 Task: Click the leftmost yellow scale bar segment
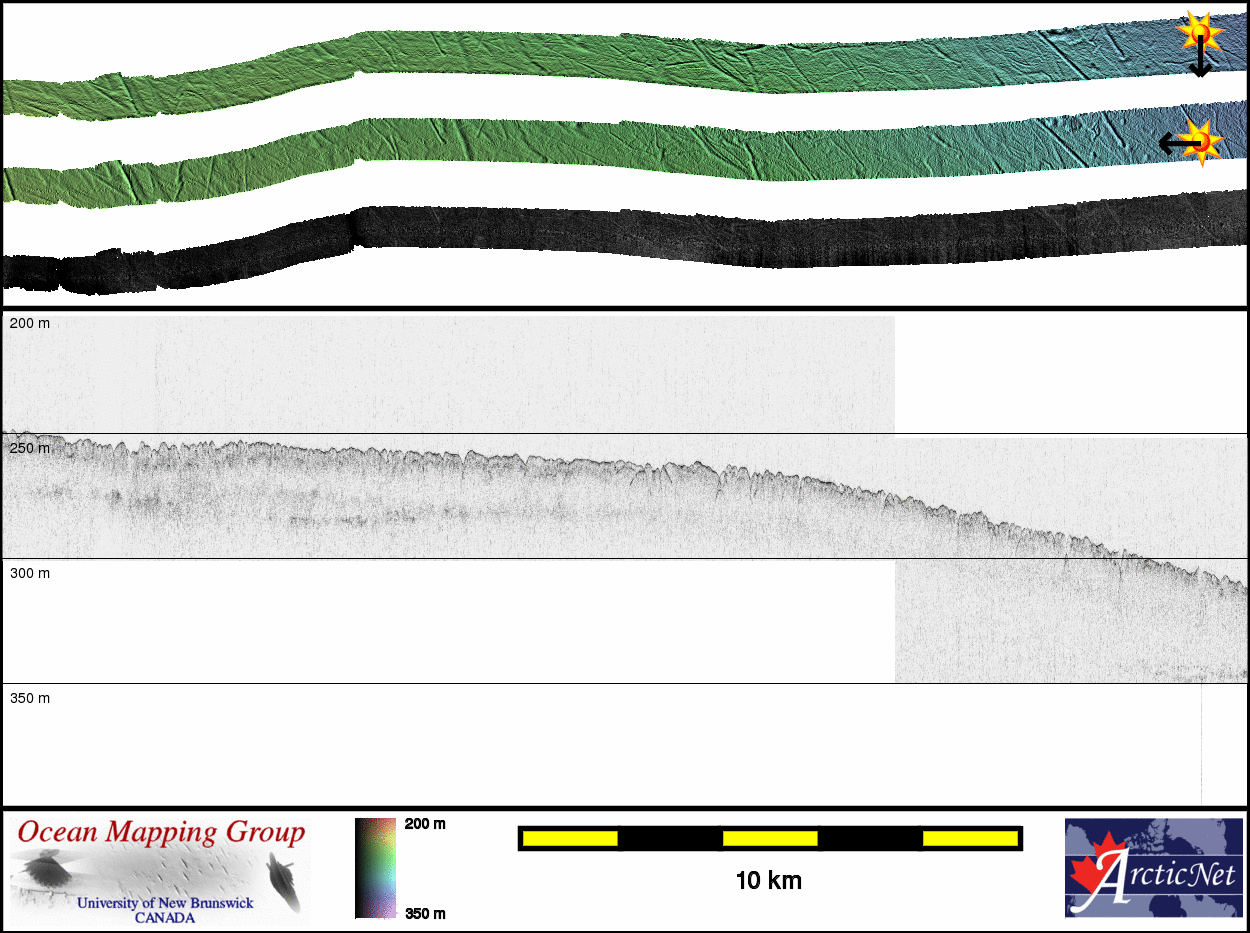pos(570,838)
